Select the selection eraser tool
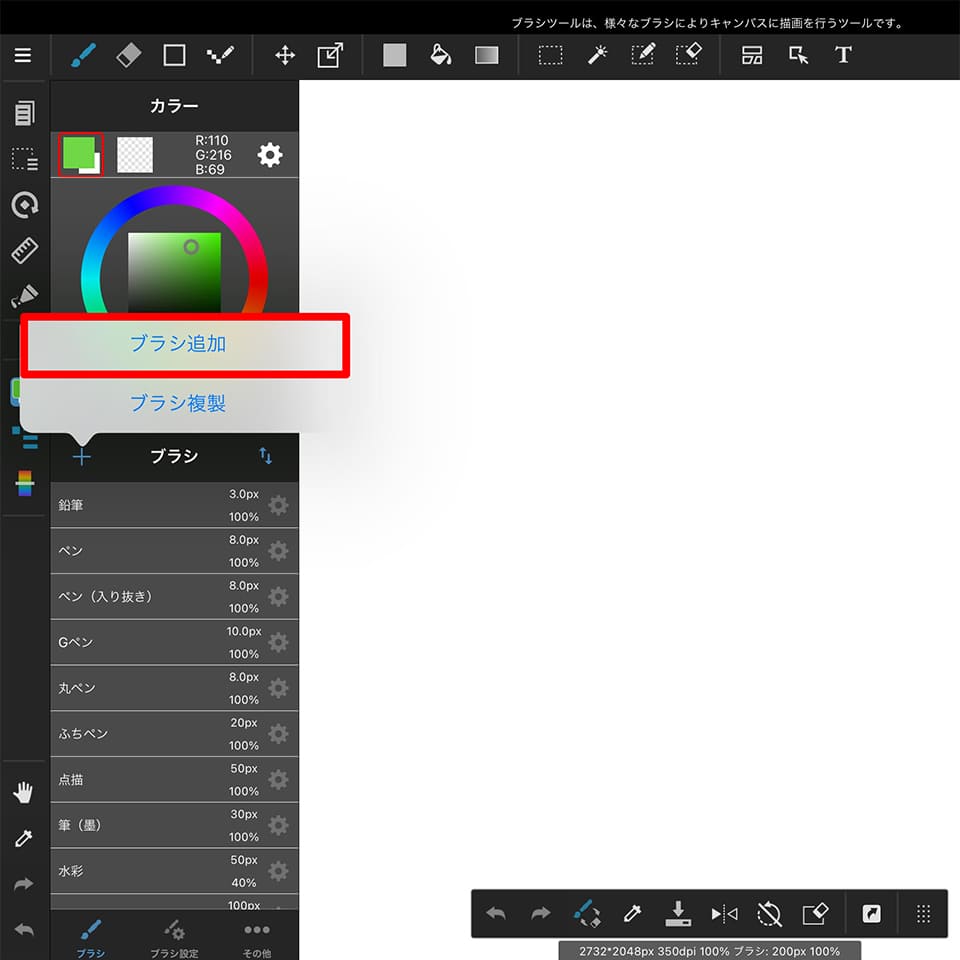 pos(689,54)
